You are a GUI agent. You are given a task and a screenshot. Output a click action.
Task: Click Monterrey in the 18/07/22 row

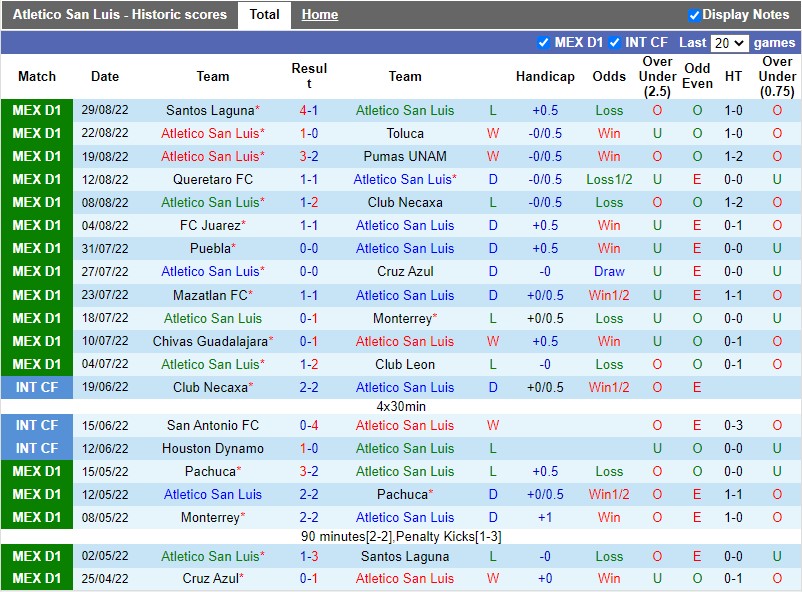pyautogui.click(x=403, y=319)
